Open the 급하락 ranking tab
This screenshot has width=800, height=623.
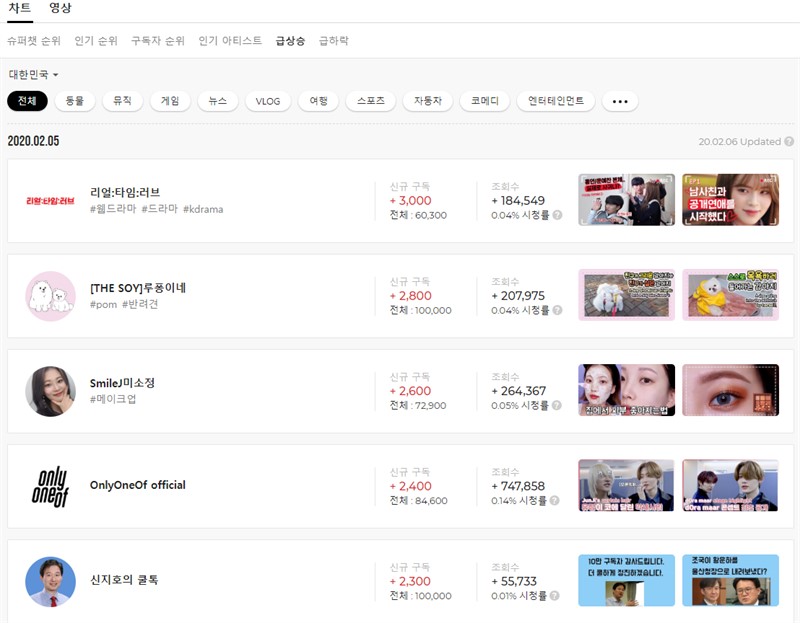pos(333,41)
